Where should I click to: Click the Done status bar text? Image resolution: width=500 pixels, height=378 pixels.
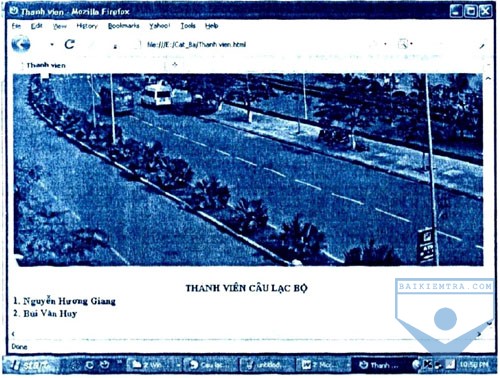(x=19, y=347)
